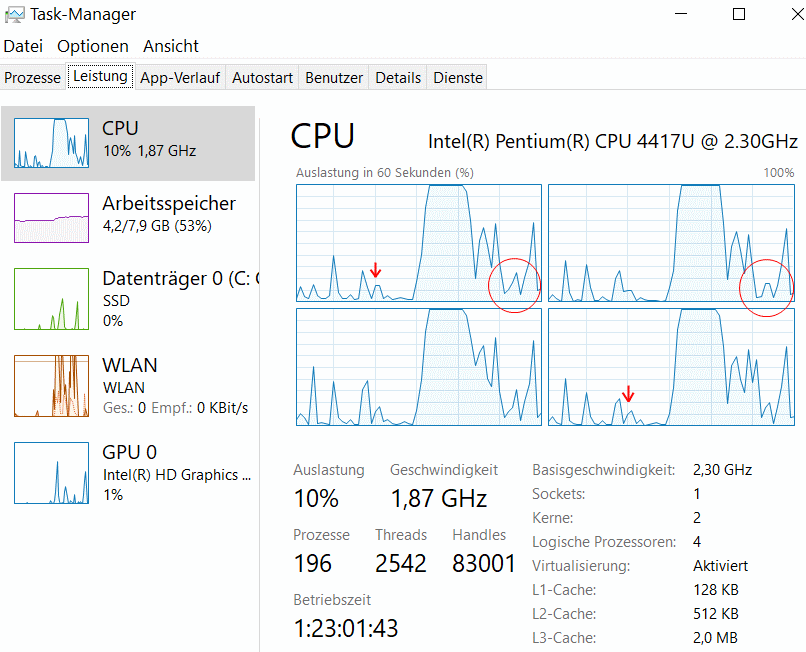Go to the Autostart tab
The width and height of the screenshot is (806, 652).
(x=262, y=78)
